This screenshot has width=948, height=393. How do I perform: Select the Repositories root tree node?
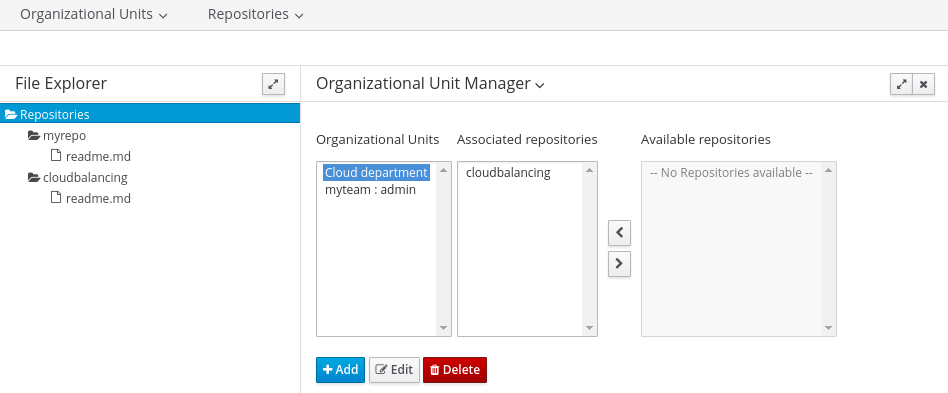(x=150, y=114)
